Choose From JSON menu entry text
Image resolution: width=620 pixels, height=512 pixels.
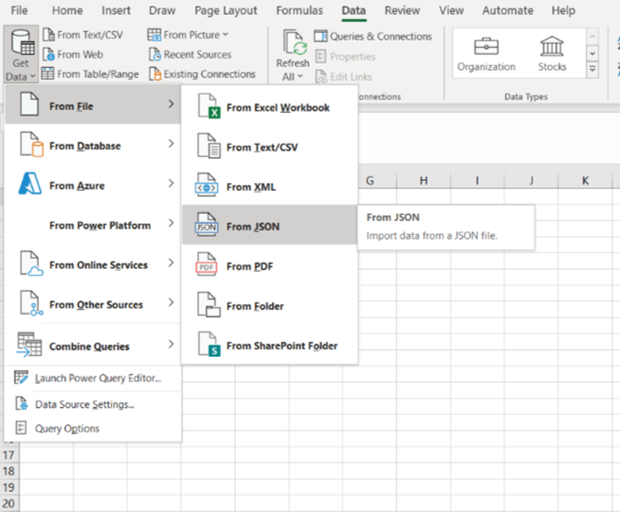(x=253, y=227)
